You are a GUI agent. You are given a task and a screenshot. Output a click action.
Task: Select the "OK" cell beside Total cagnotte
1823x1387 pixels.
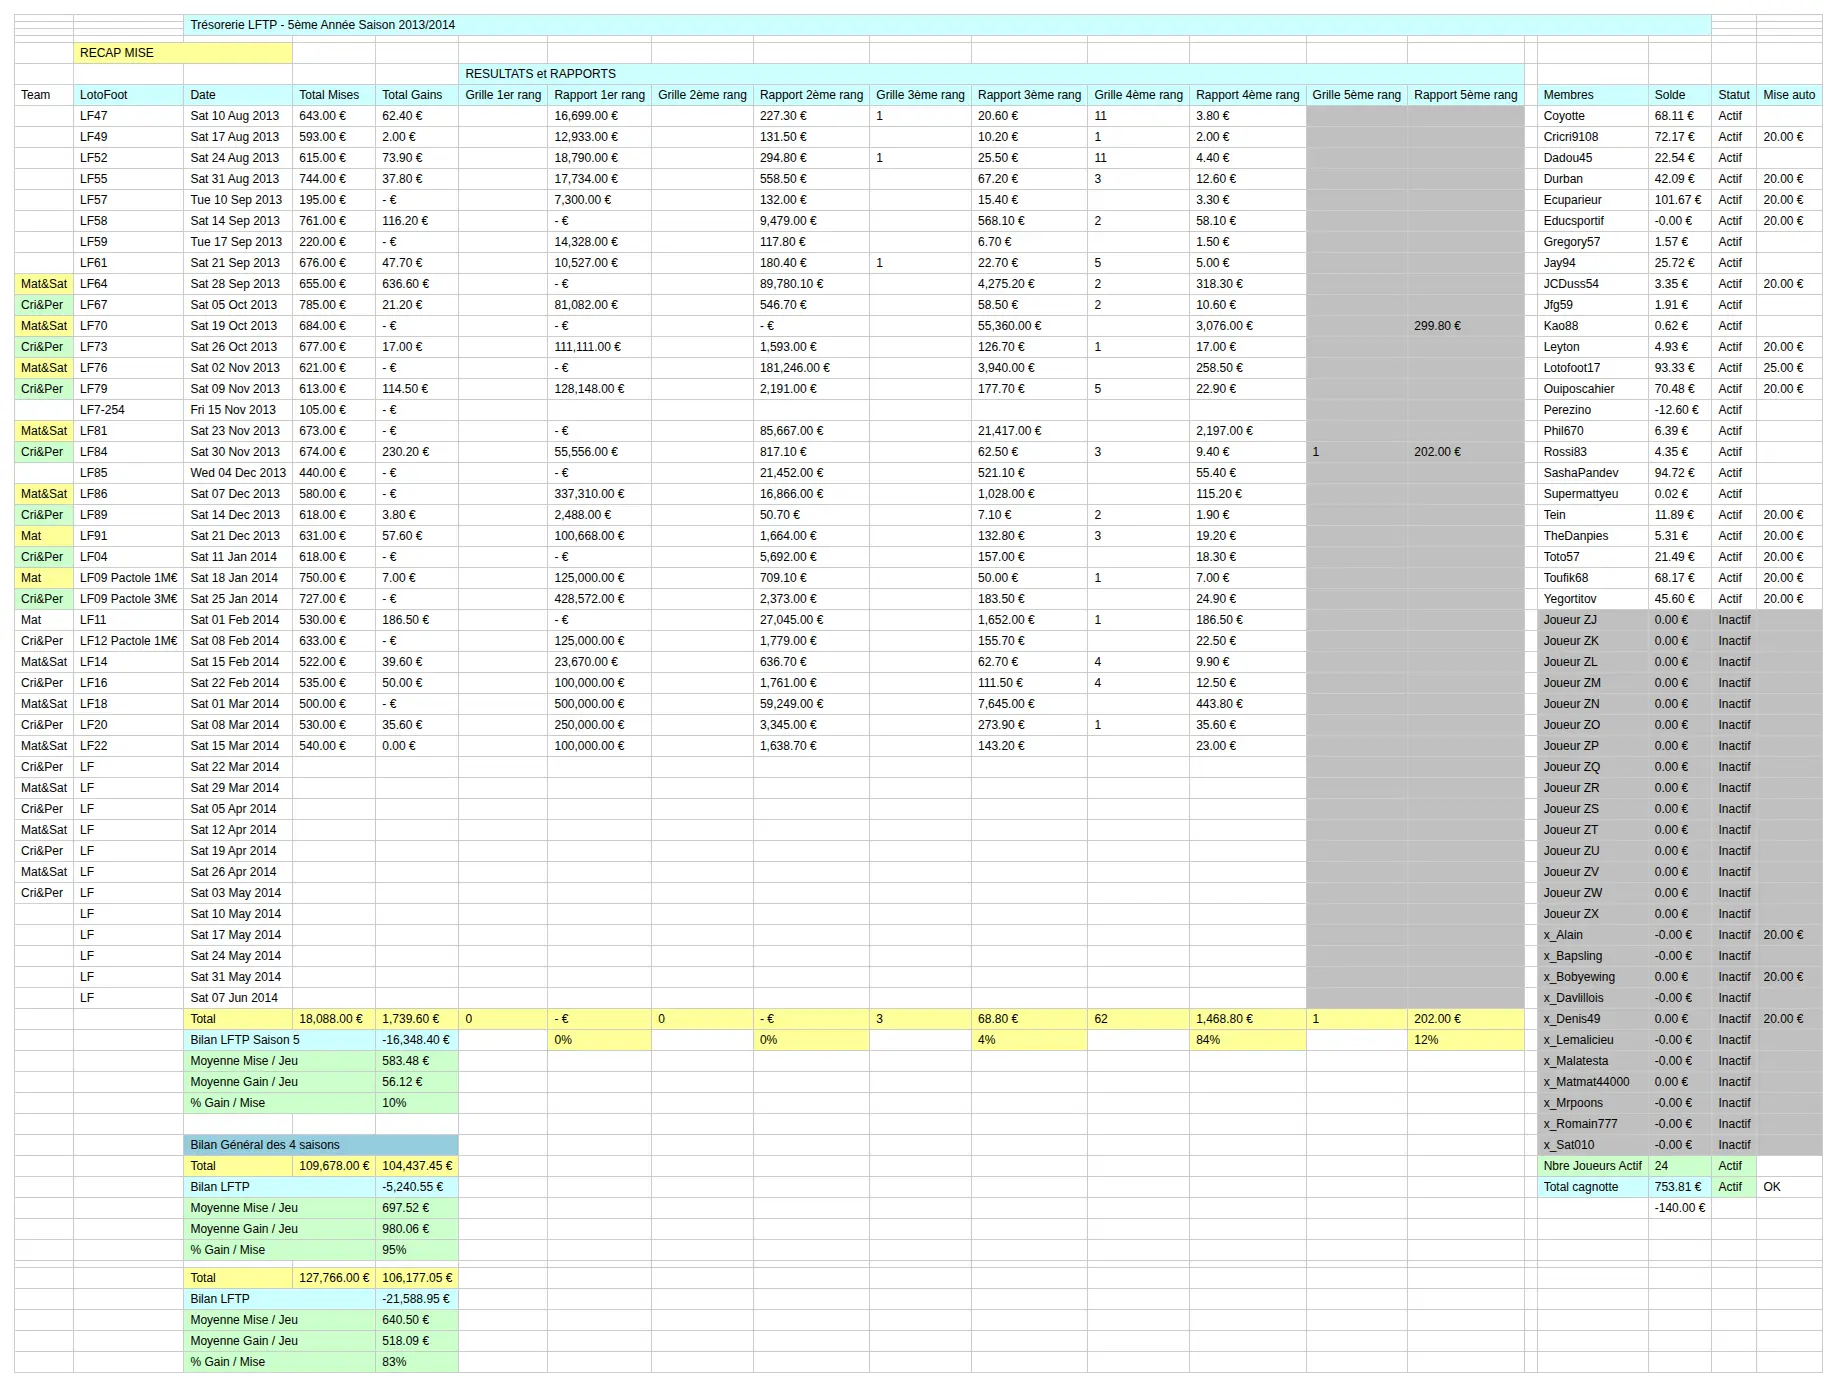pyautogui.click(x=1789, y=1187)
